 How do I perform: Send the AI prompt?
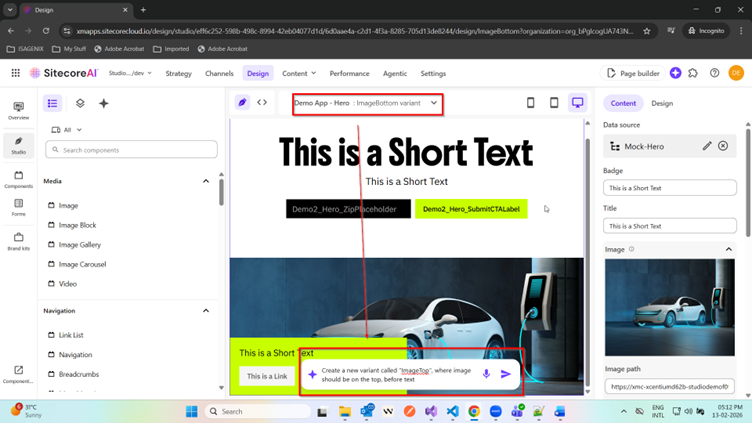505,374
